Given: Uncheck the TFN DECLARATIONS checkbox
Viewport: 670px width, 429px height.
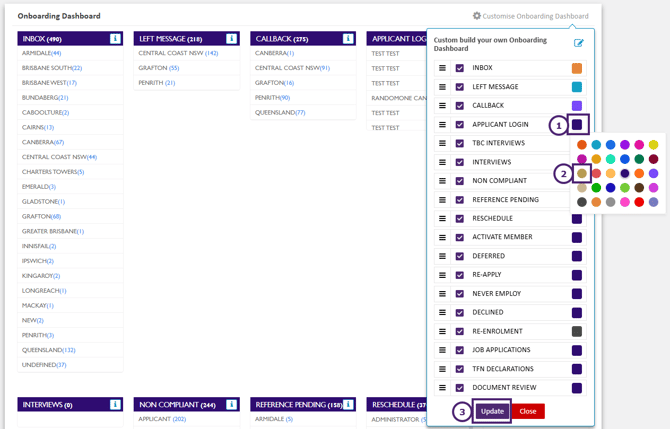Looking at the screenshot, I should [x=460, y=369].
